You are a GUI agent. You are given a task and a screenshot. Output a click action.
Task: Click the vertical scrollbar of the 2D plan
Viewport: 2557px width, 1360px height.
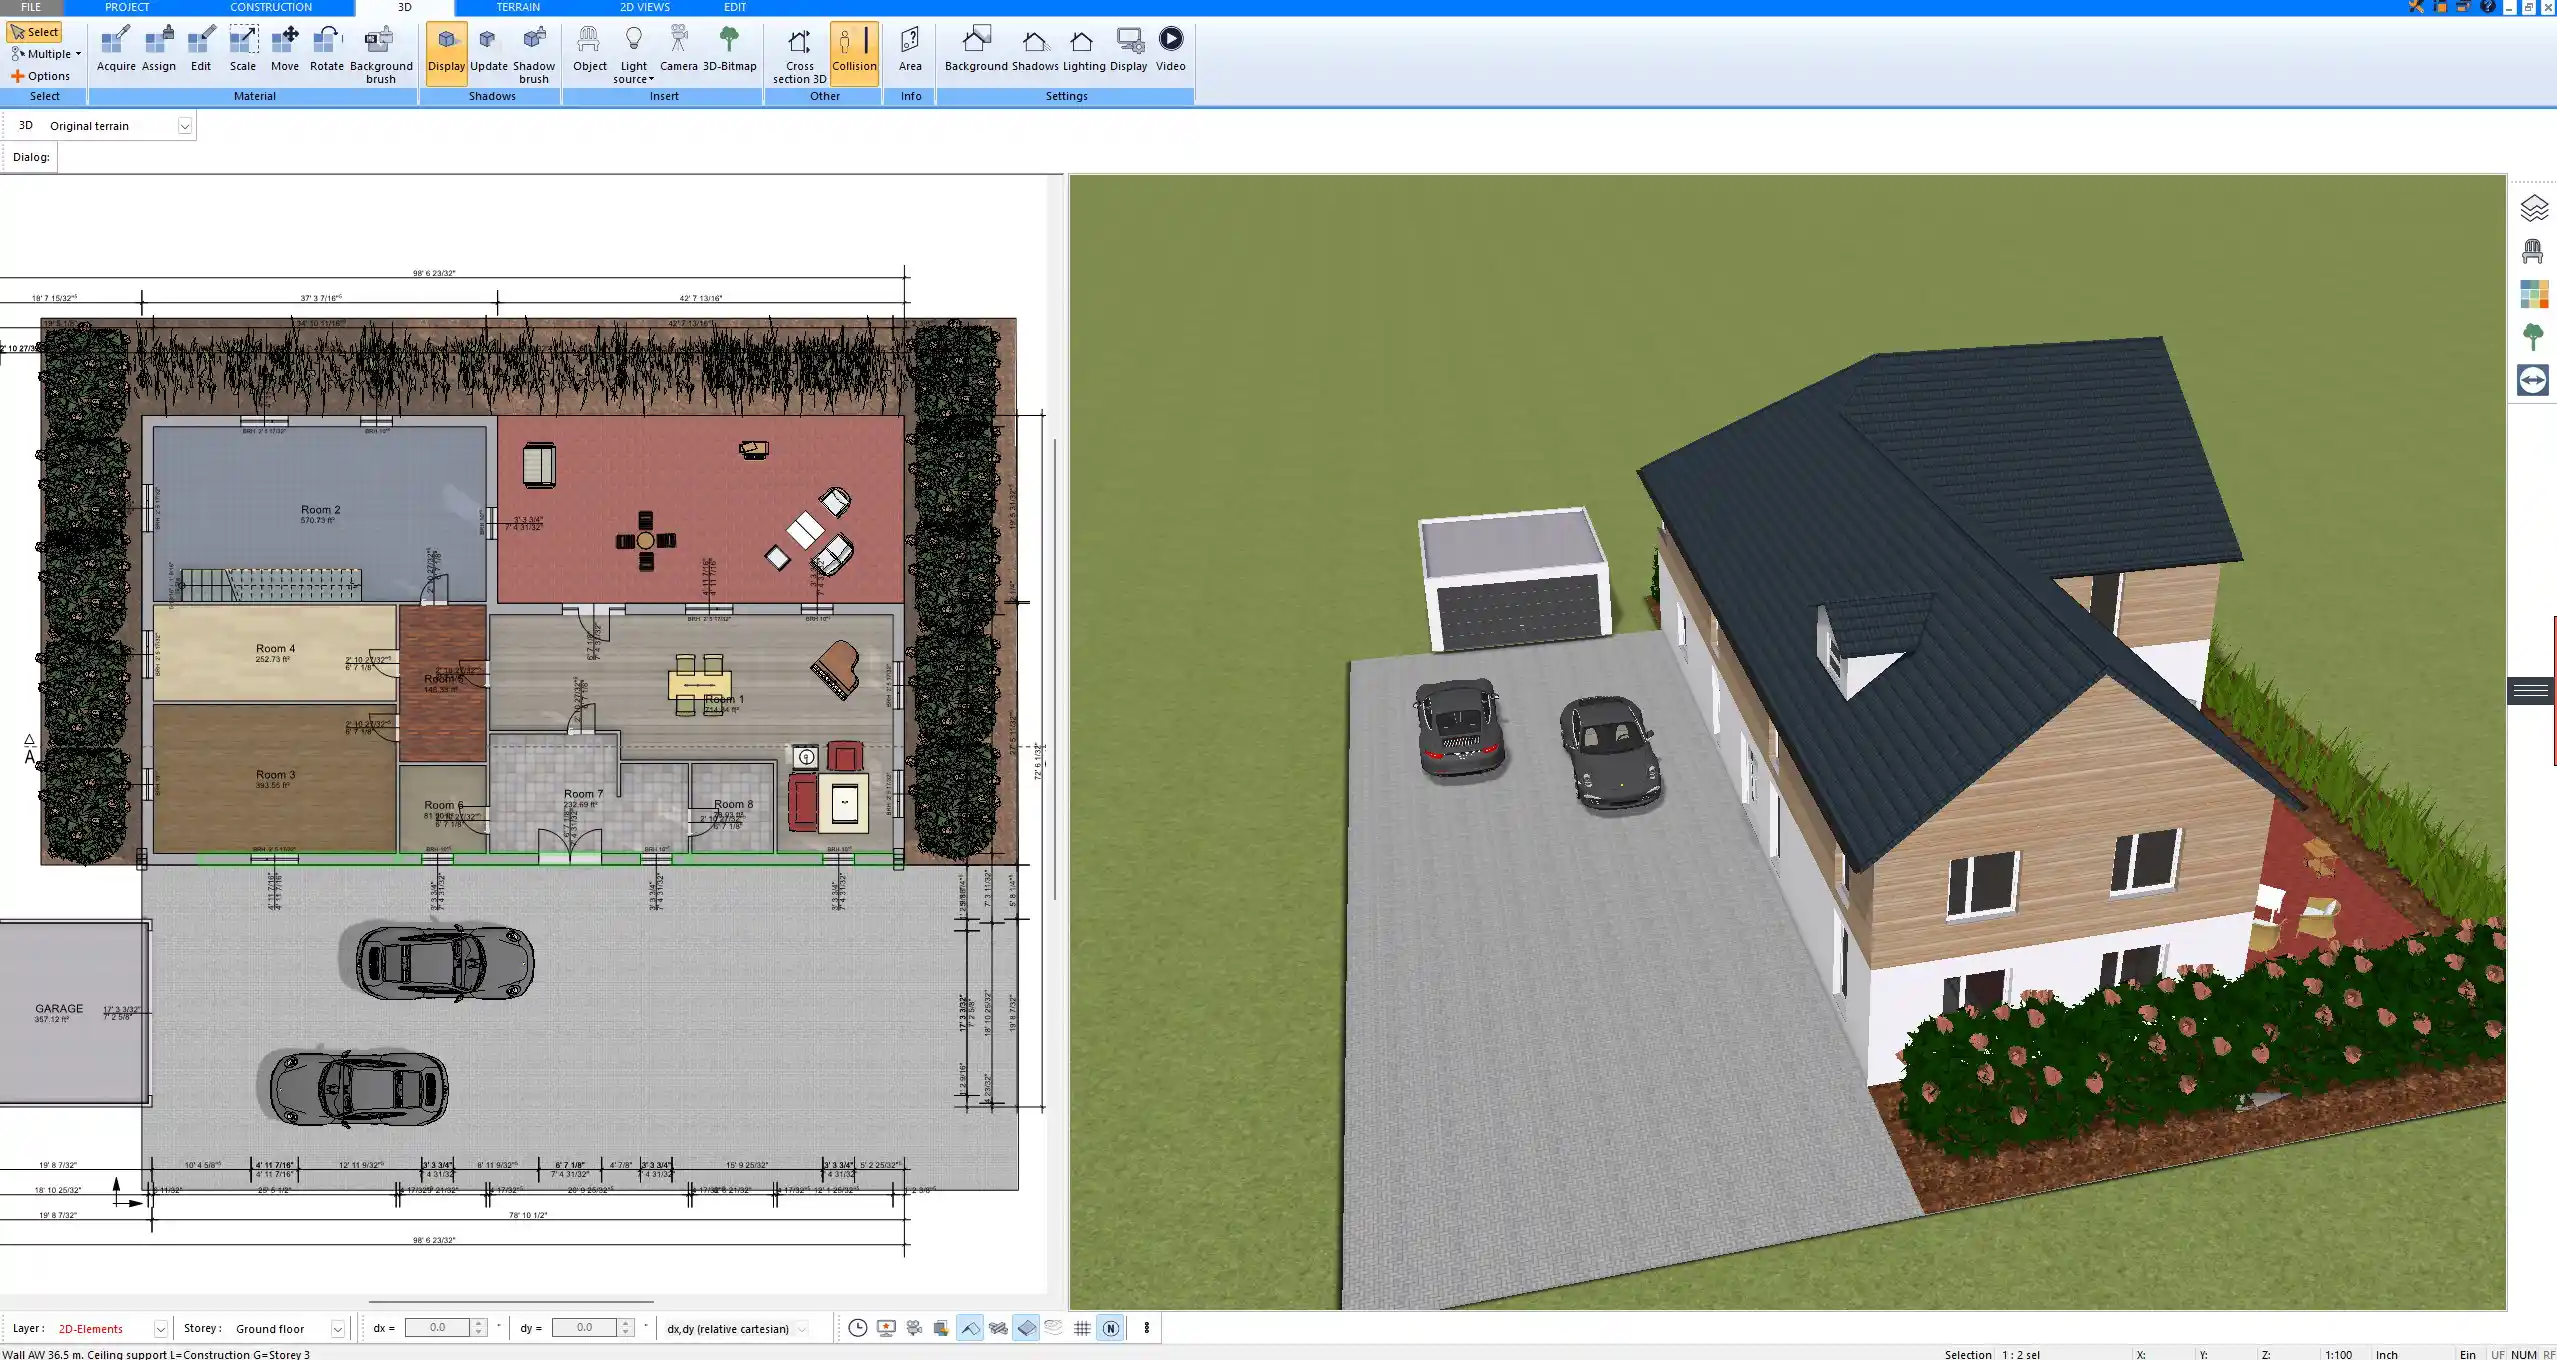pyautogui.click(x=1055, y=670)
